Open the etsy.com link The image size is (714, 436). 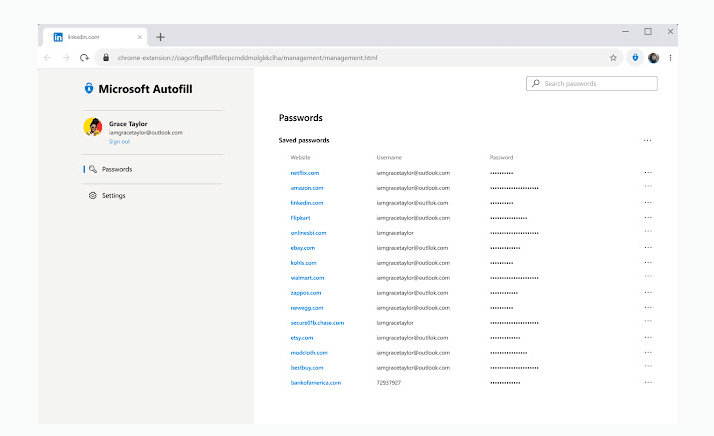(x=302, y=338)
